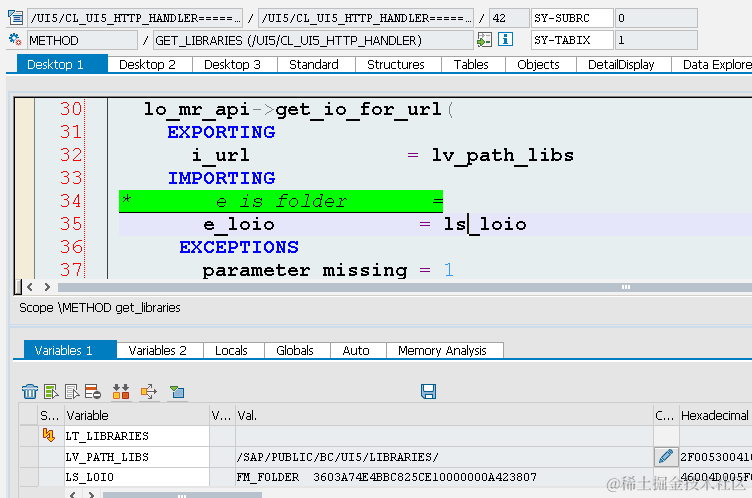Open the Standard tab
752x498 pixels.
tap(314, 65)
